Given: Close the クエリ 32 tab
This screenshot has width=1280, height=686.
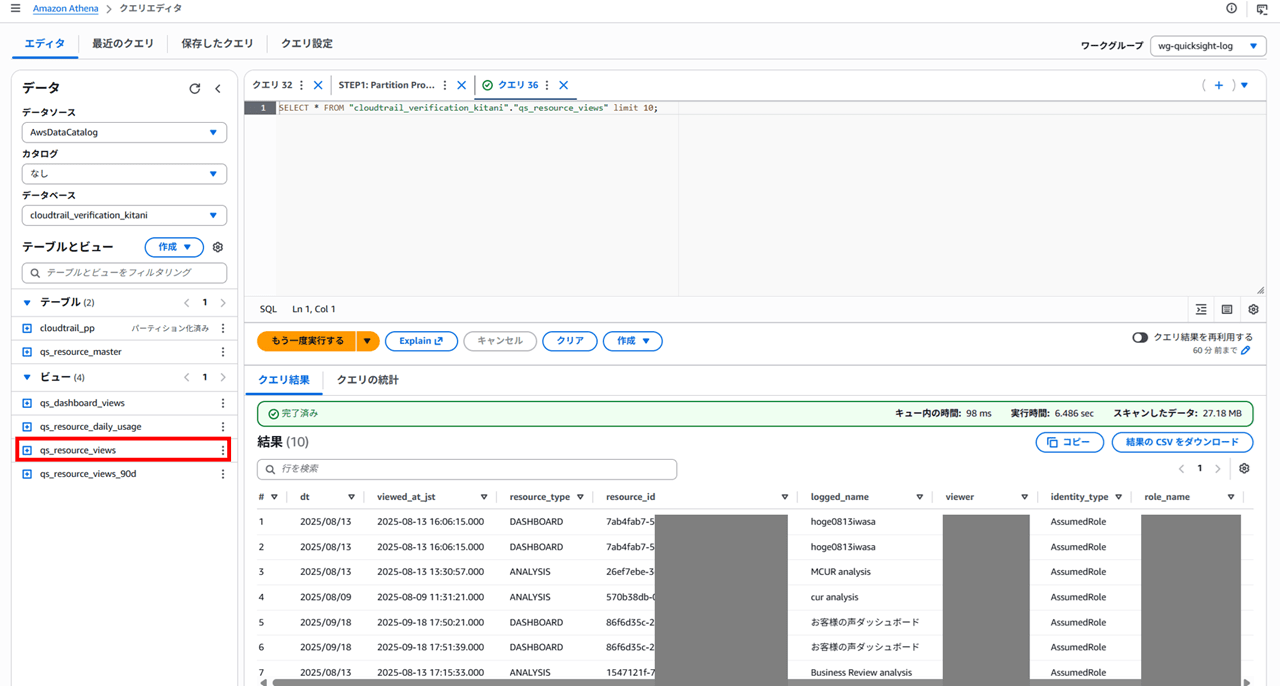Looking at the screenshot, I should coord(318,85).
